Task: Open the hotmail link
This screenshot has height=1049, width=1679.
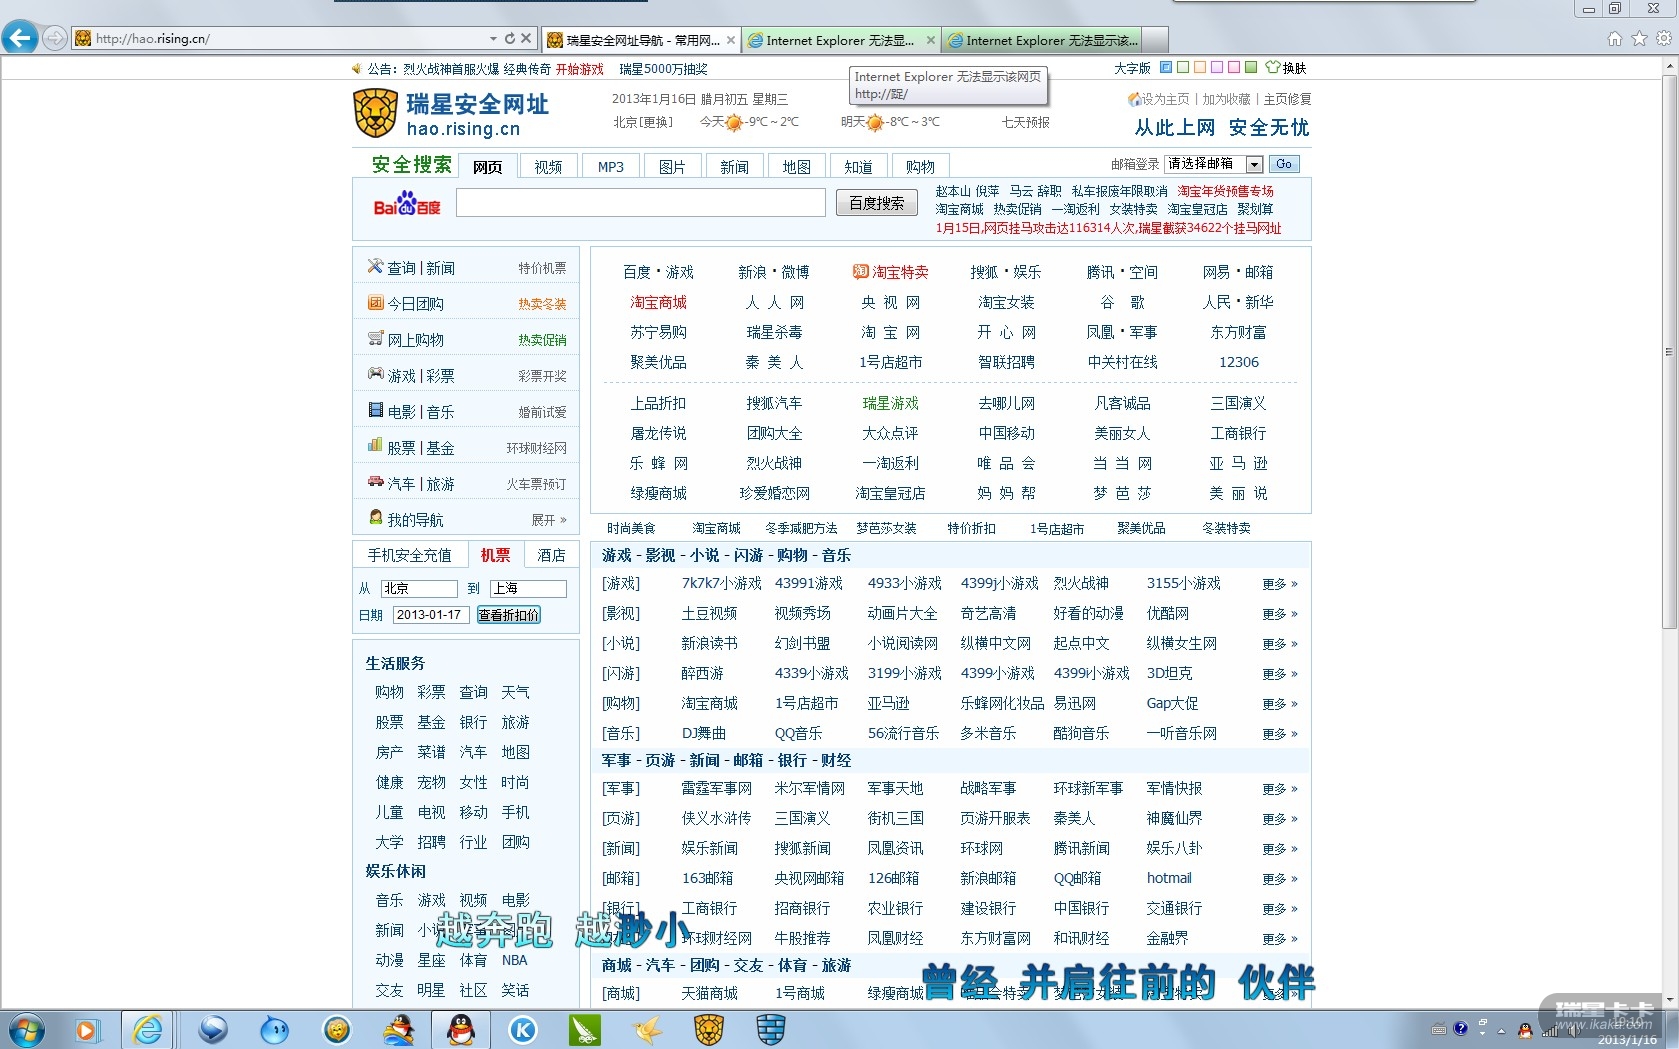Action: 1169,878
